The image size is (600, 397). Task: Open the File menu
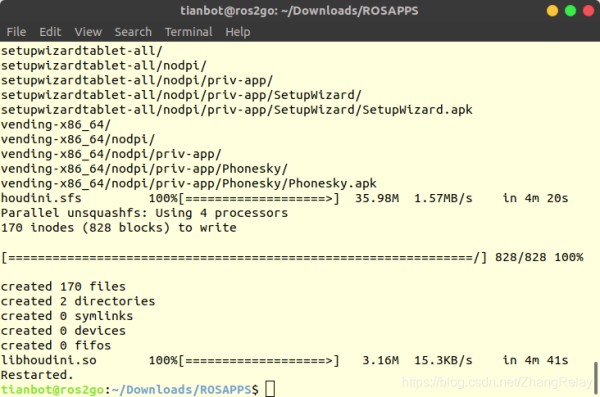point(16,32)
